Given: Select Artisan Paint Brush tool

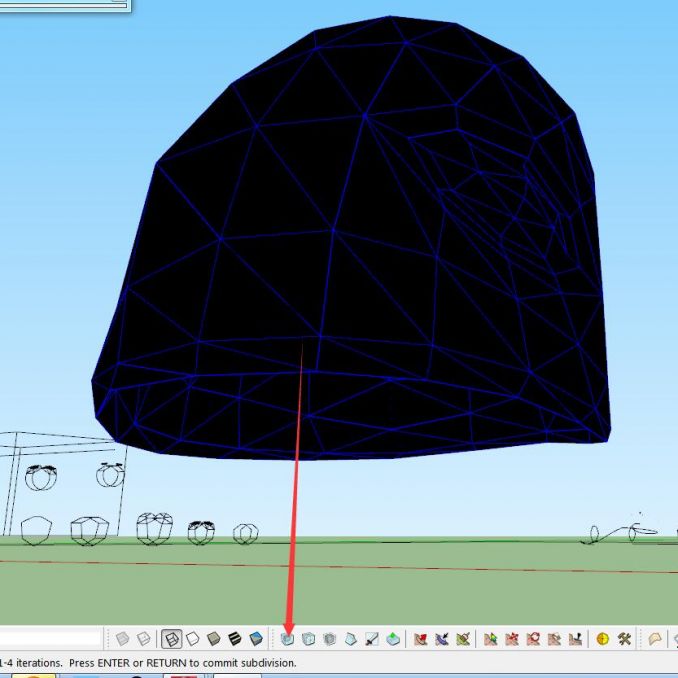Looking at the screenshot, I should point(463,639).
